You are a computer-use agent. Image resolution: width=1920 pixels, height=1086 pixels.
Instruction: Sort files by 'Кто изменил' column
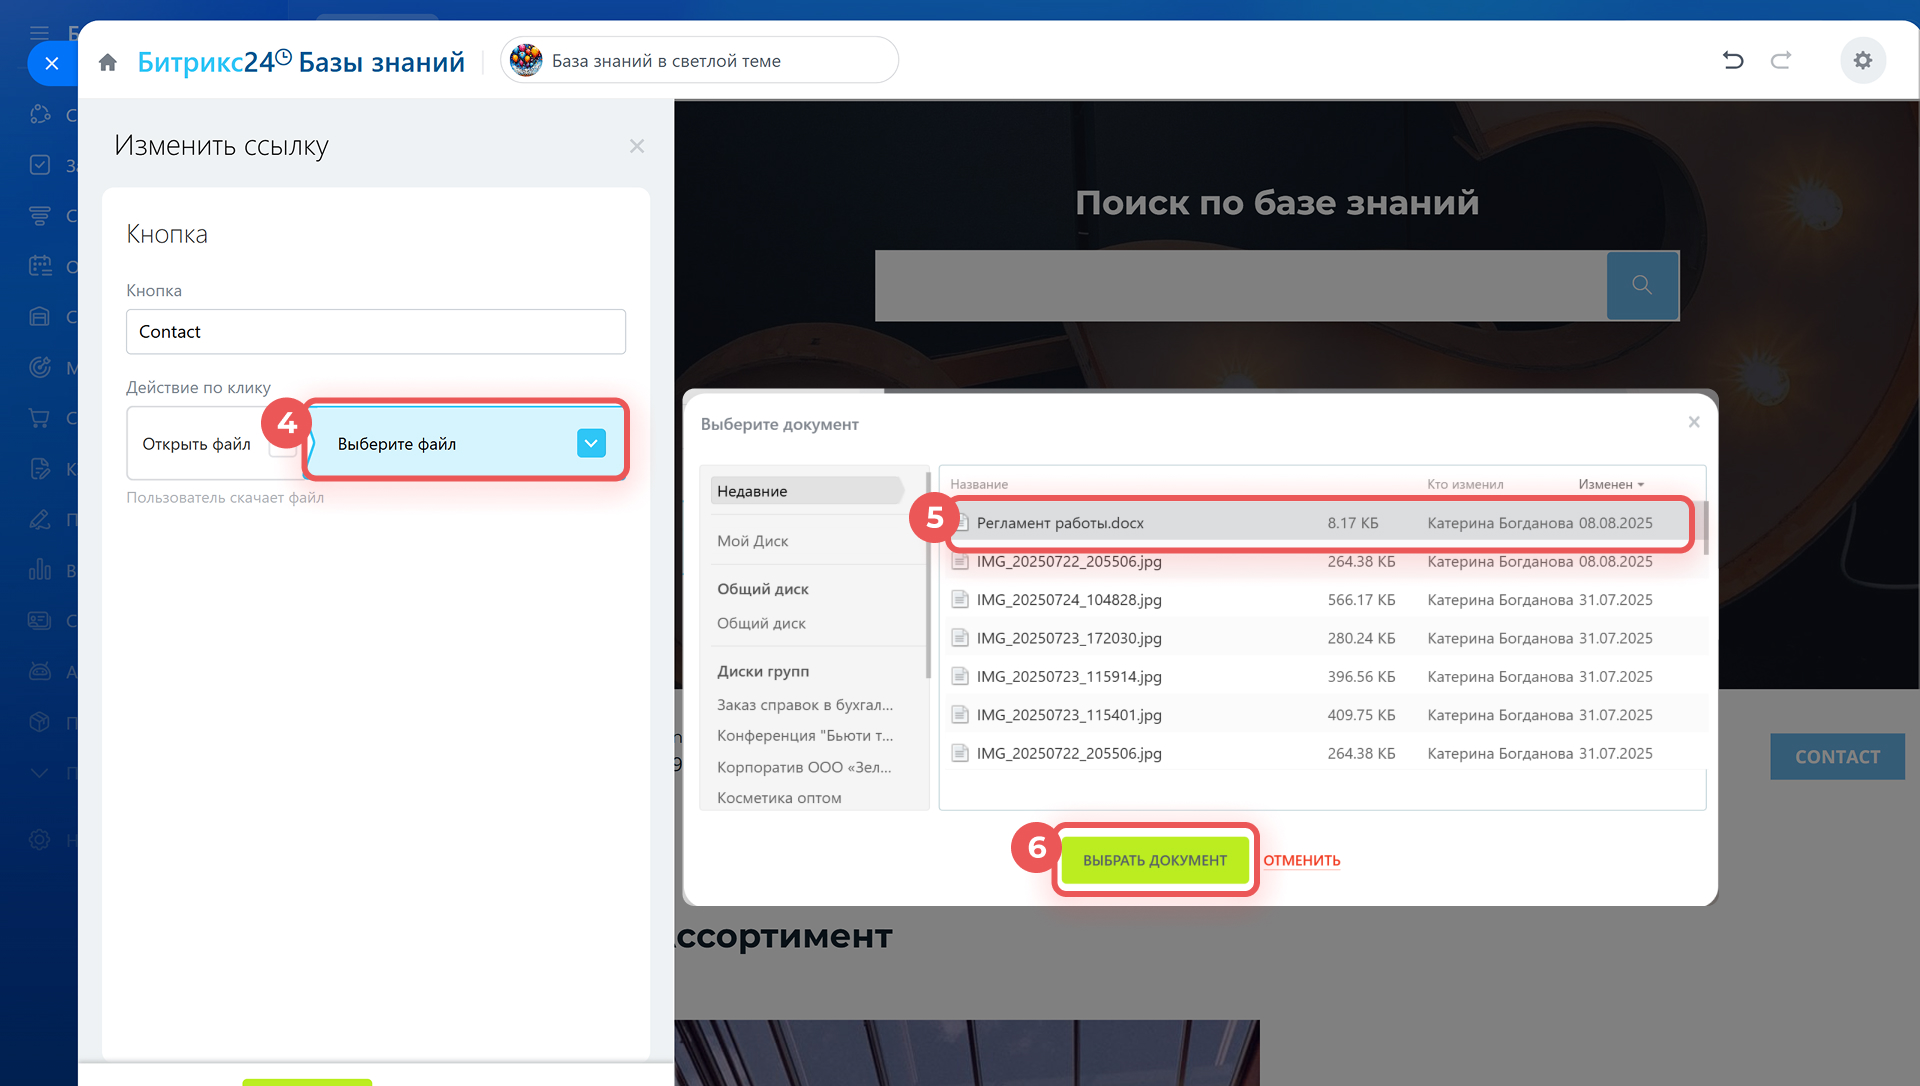click(1465, 484)
